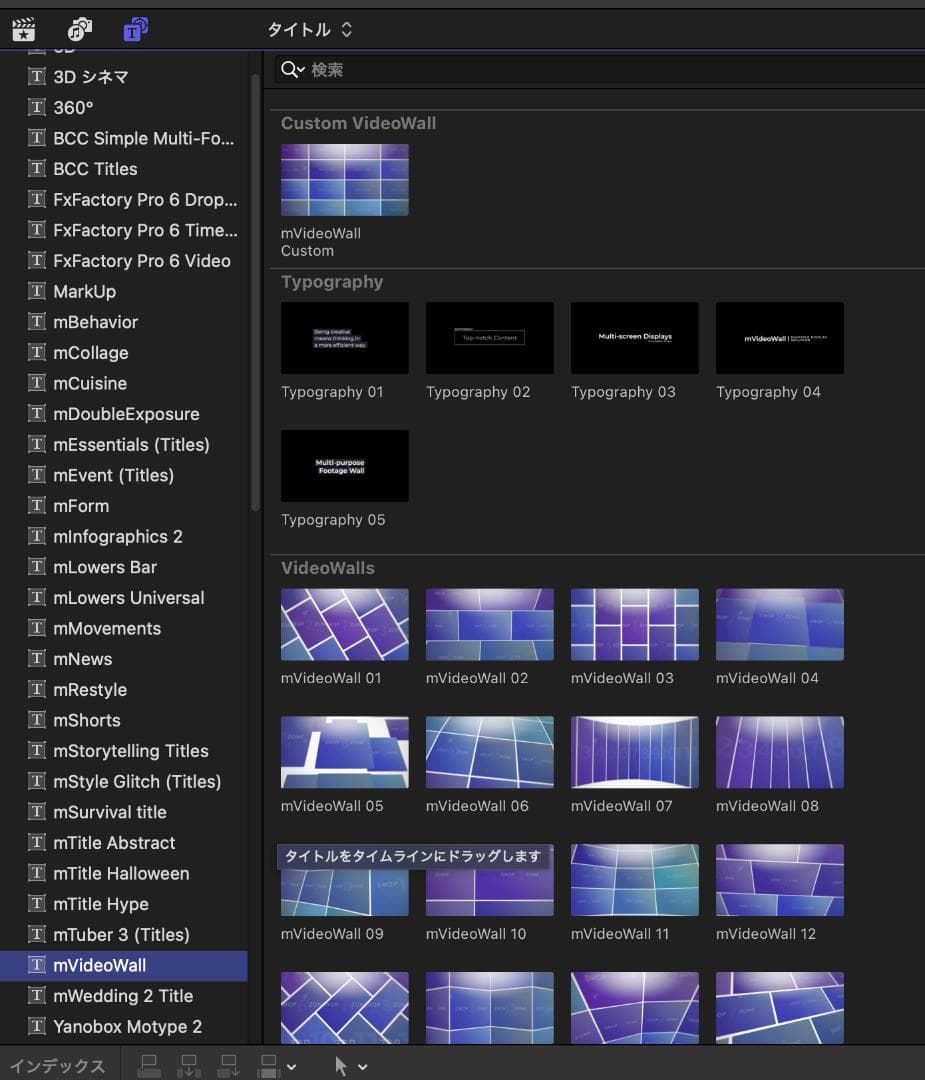This screenshot has width=925, height=1080.
Task: Click the Select arrow tool icon
Action: tap(341, 1066)
